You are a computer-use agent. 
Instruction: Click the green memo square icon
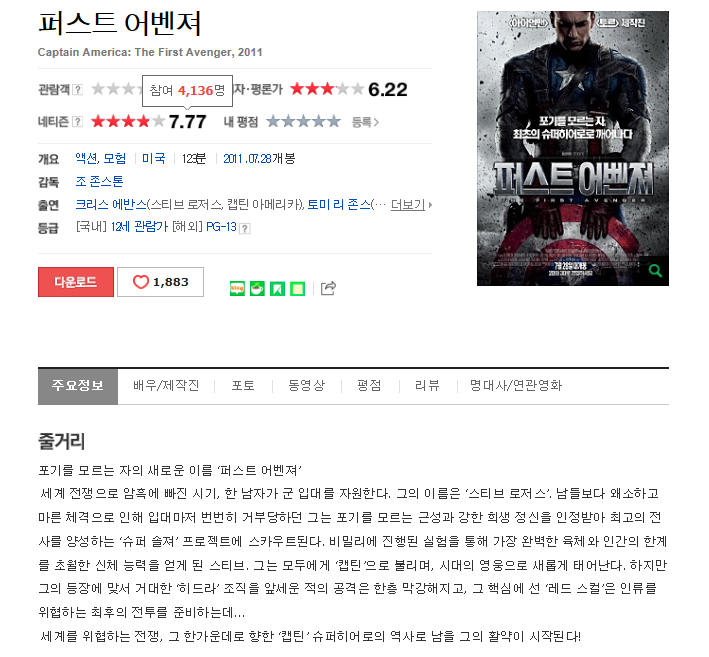298,288
